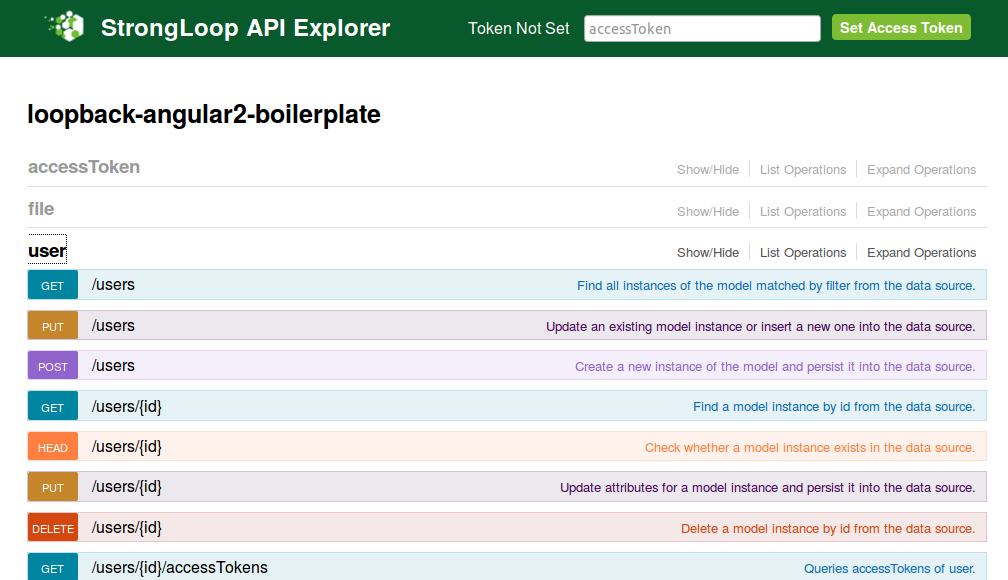Click the loopback-angular2-boilerplate heading
This screenshot has width=1008, height=580.
[204, 114]
